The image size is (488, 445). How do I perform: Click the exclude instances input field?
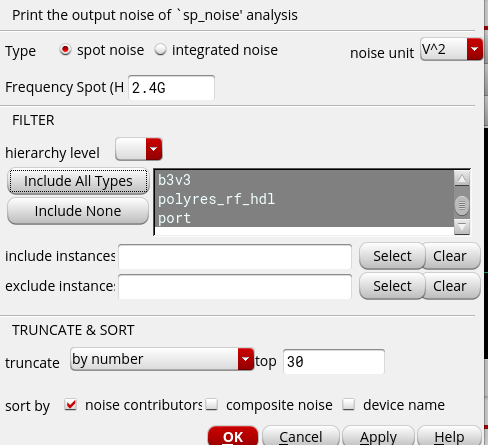(x=235, y=286)
